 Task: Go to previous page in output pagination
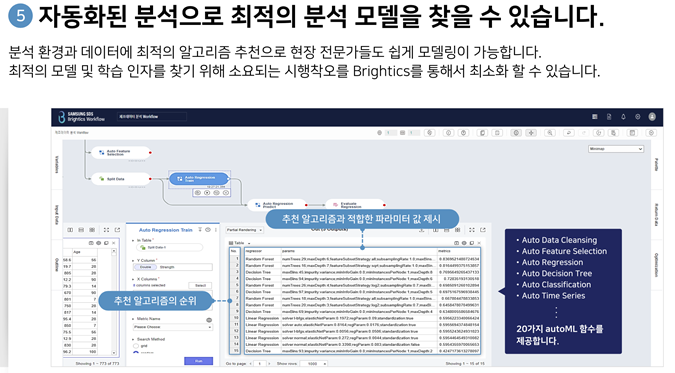[251, 364]
